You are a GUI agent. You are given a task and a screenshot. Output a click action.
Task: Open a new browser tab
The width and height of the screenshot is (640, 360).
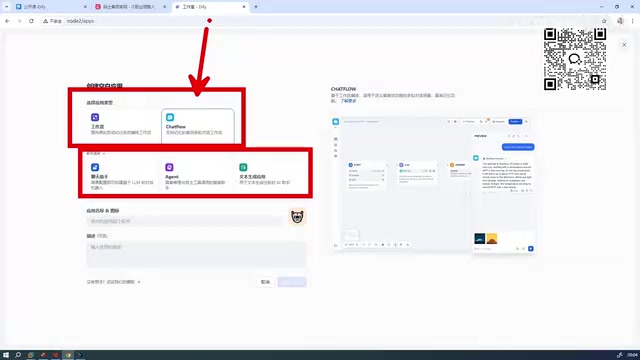256,7
